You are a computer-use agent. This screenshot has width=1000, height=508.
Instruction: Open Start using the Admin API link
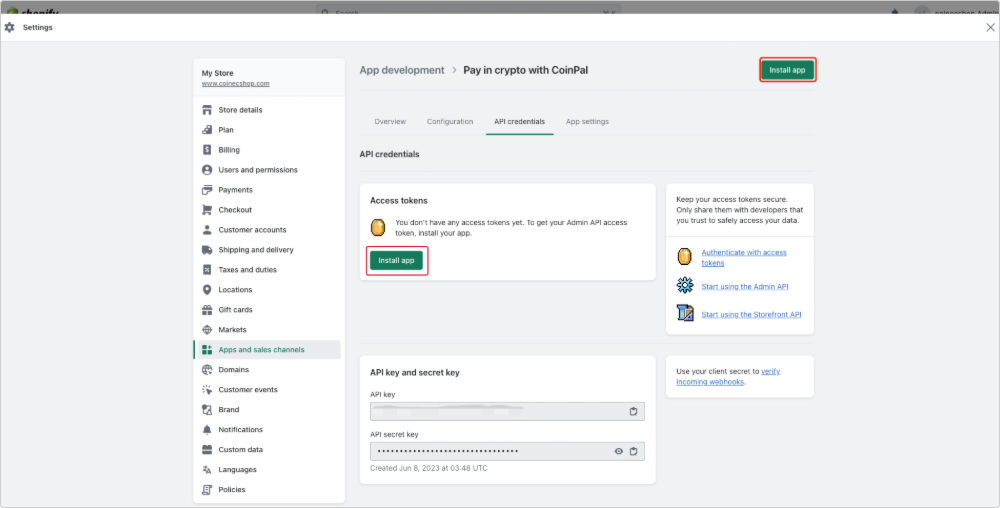(x=745, y=287)
